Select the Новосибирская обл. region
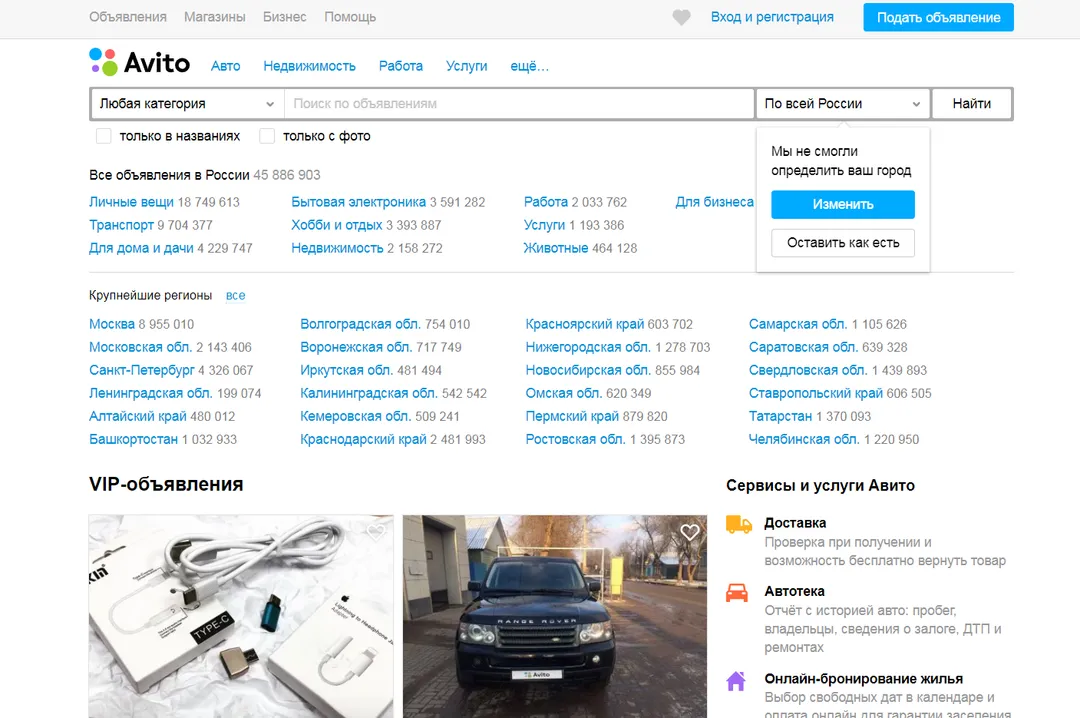Image resolution: width=1080 pixels, height=718 pixels. click(x=588, y=371)
